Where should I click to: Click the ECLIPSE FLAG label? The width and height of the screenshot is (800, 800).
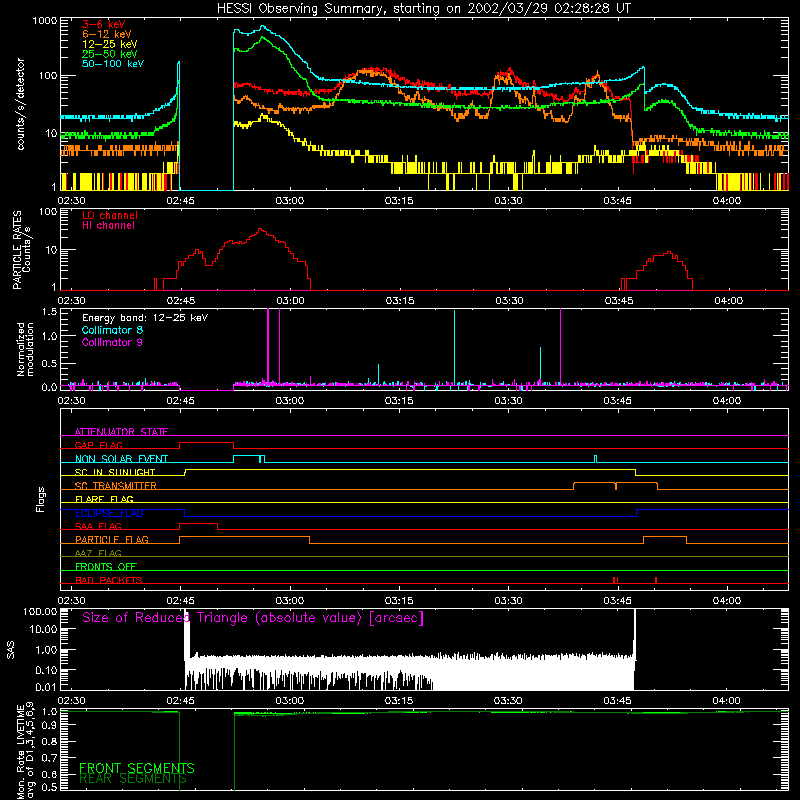point(109,513)
